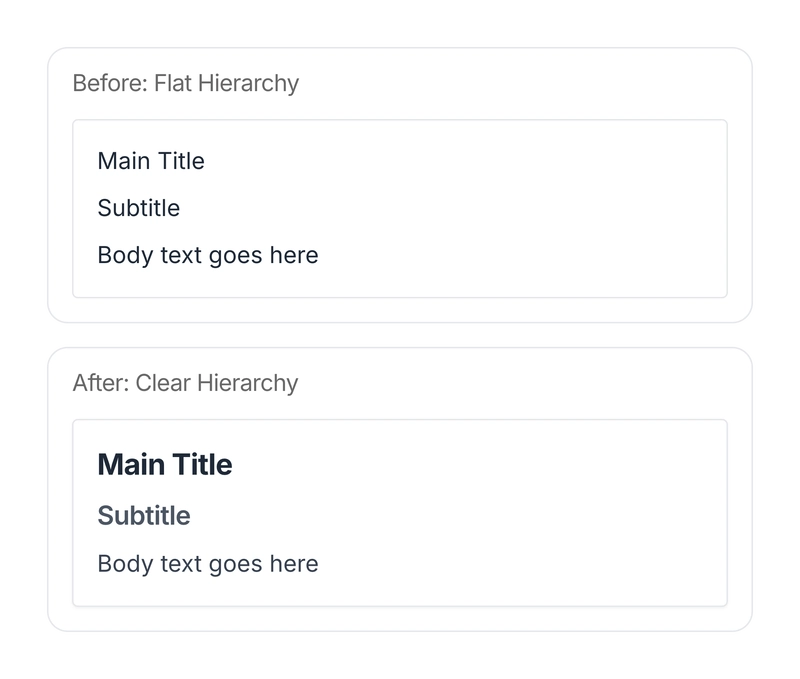
Task: Click the "Before: Flat Hierarchy" heading
Action: coord(185,83)
